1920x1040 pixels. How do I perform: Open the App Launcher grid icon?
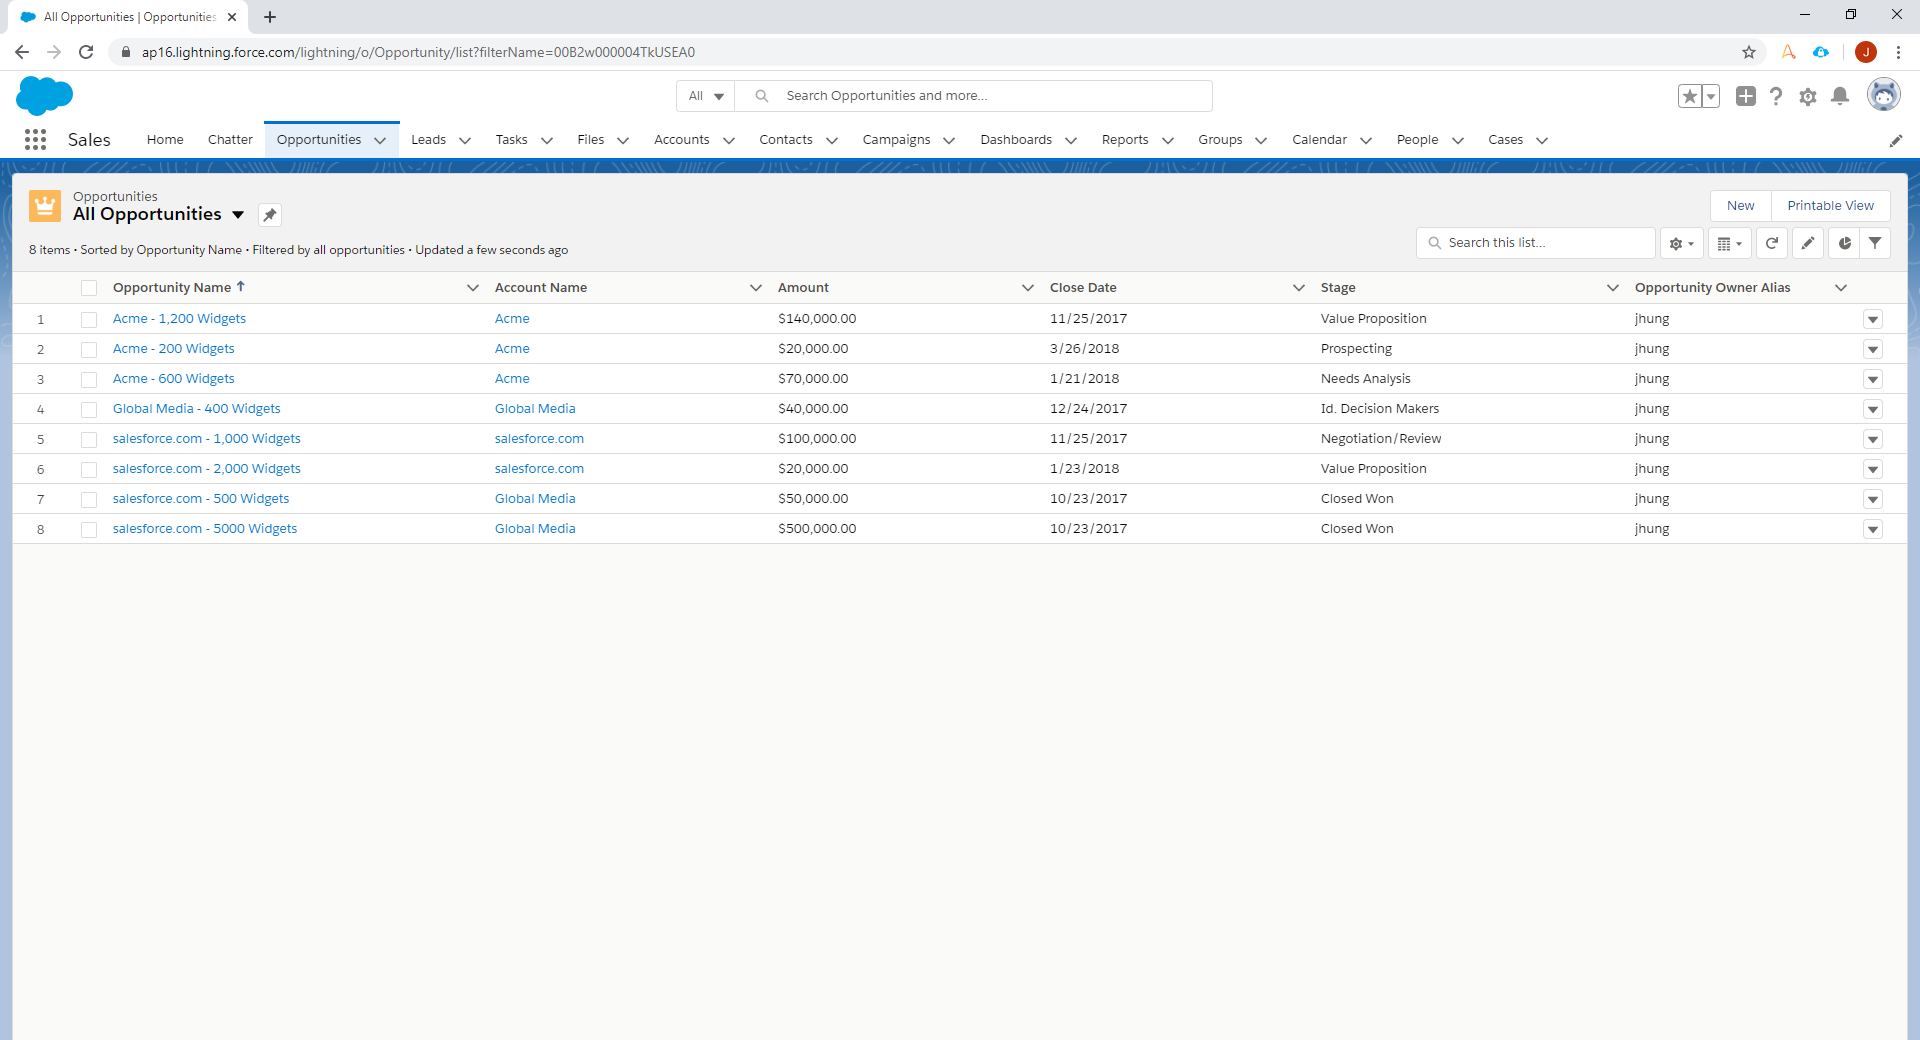pos(35,140)
